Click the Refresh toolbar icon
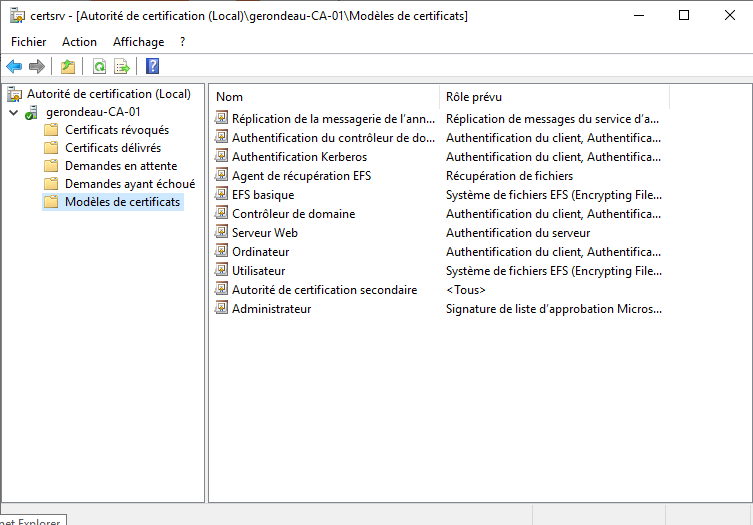 99,67
